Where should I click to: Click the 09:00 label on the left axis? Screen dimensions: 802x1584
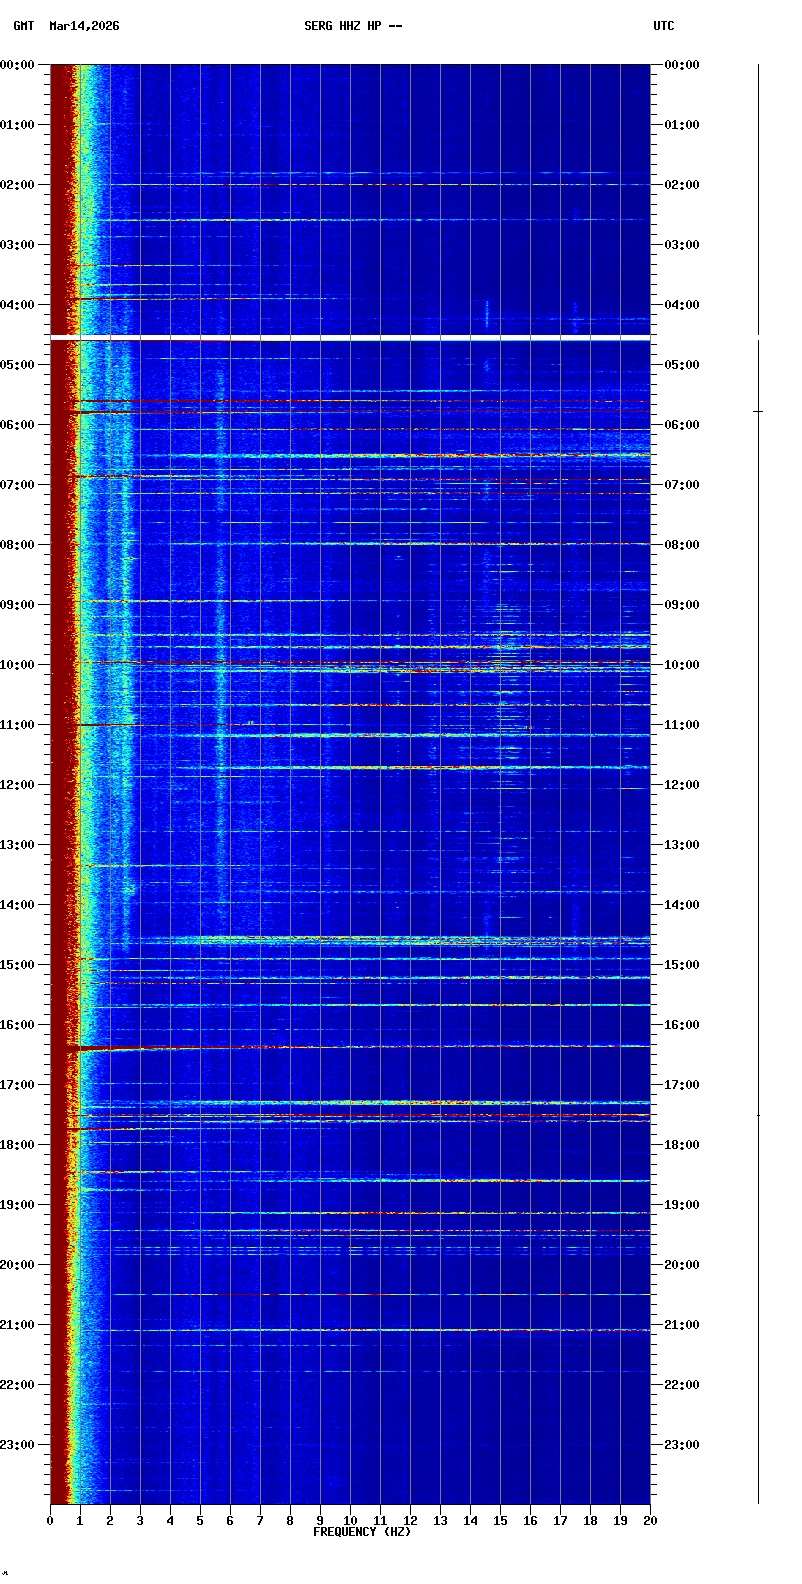click(x=18, y=605)
